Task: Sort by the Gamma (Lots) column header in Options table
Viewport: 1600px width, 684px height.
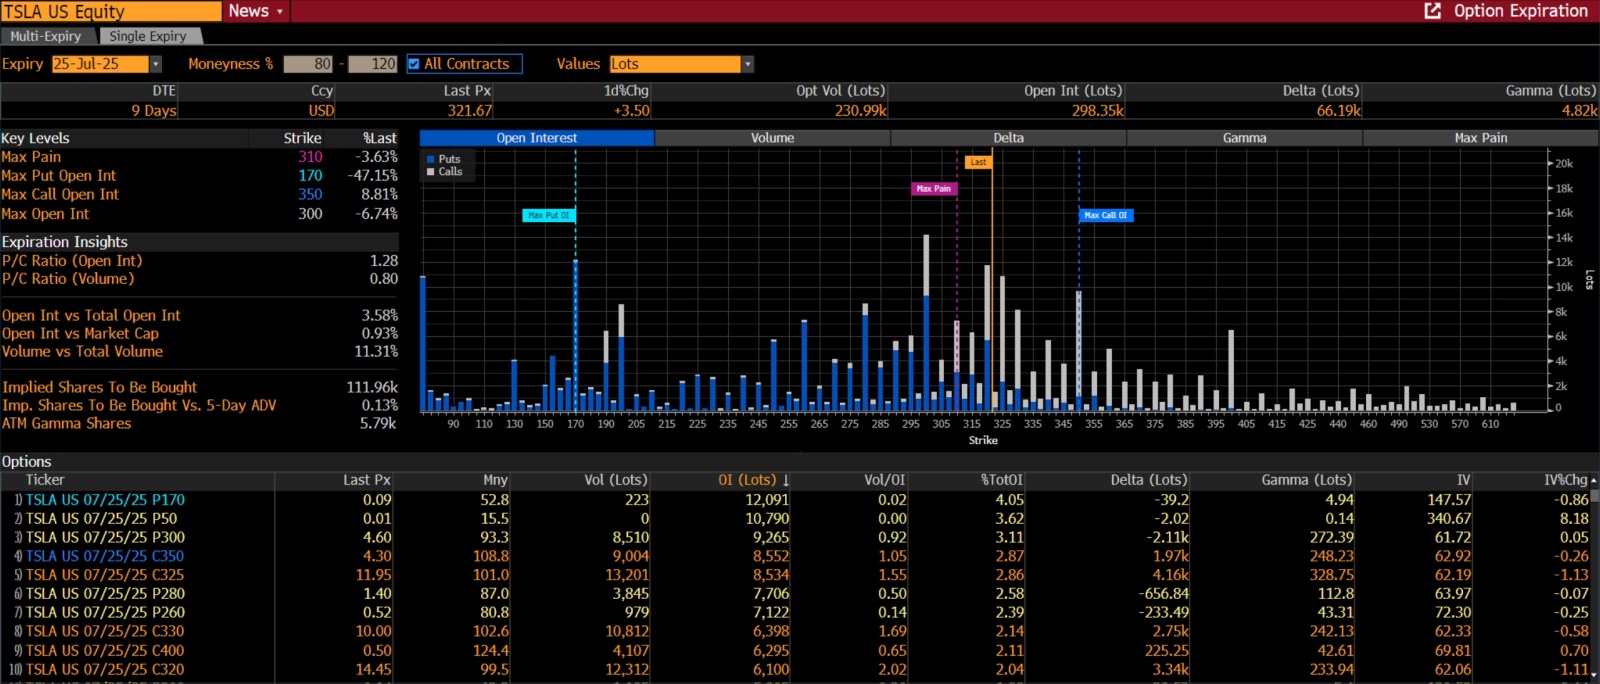Action: point(1307,480)
